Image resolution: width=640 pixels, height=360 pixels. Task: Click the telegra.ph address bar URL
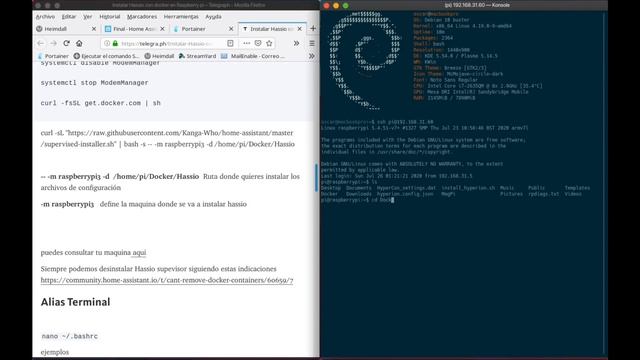[x=167, y=43]
